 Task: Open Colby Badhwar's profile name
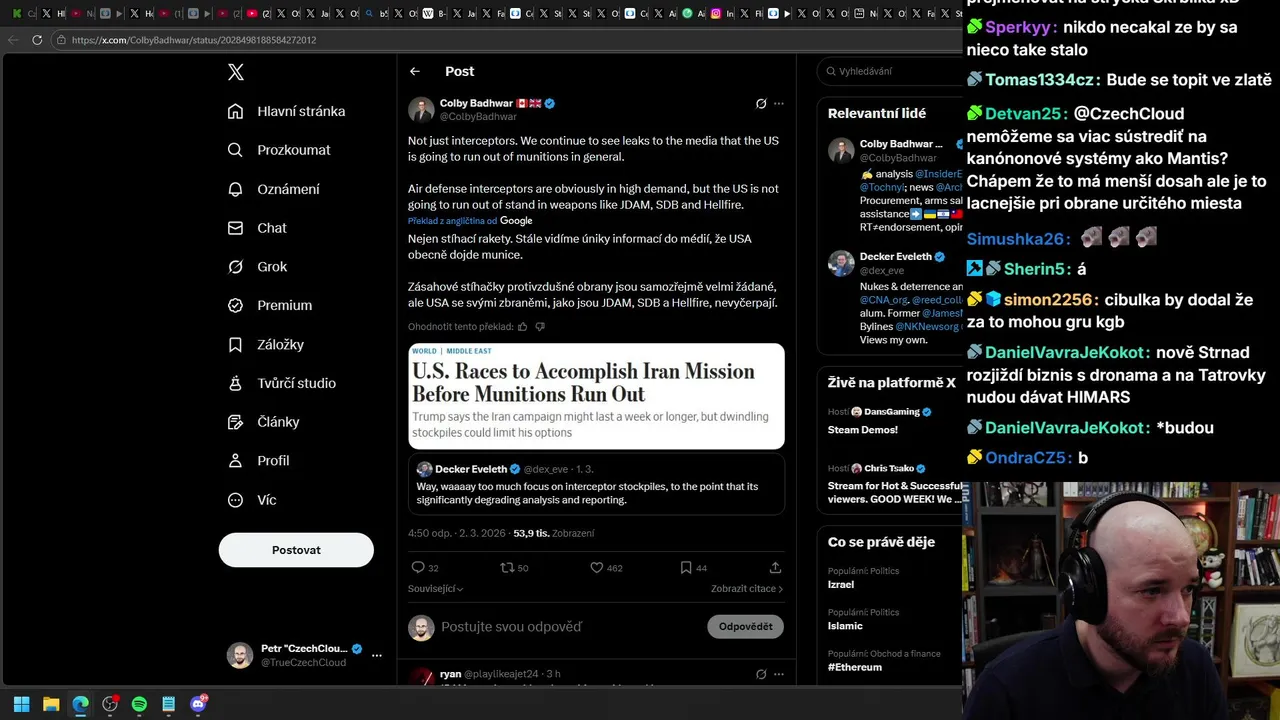(x=476, y=103)
